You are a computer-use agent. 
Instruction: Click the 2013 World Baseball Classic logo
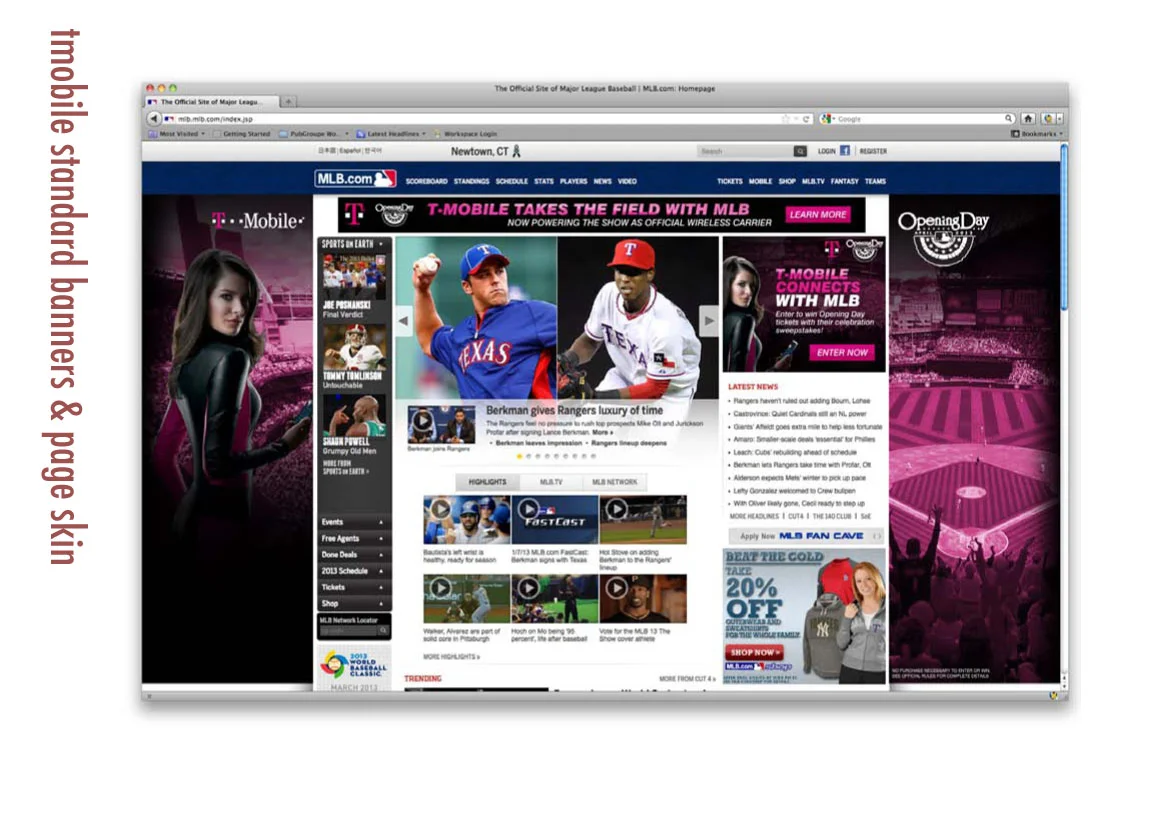pyautogui.click(x=354, y=665)
